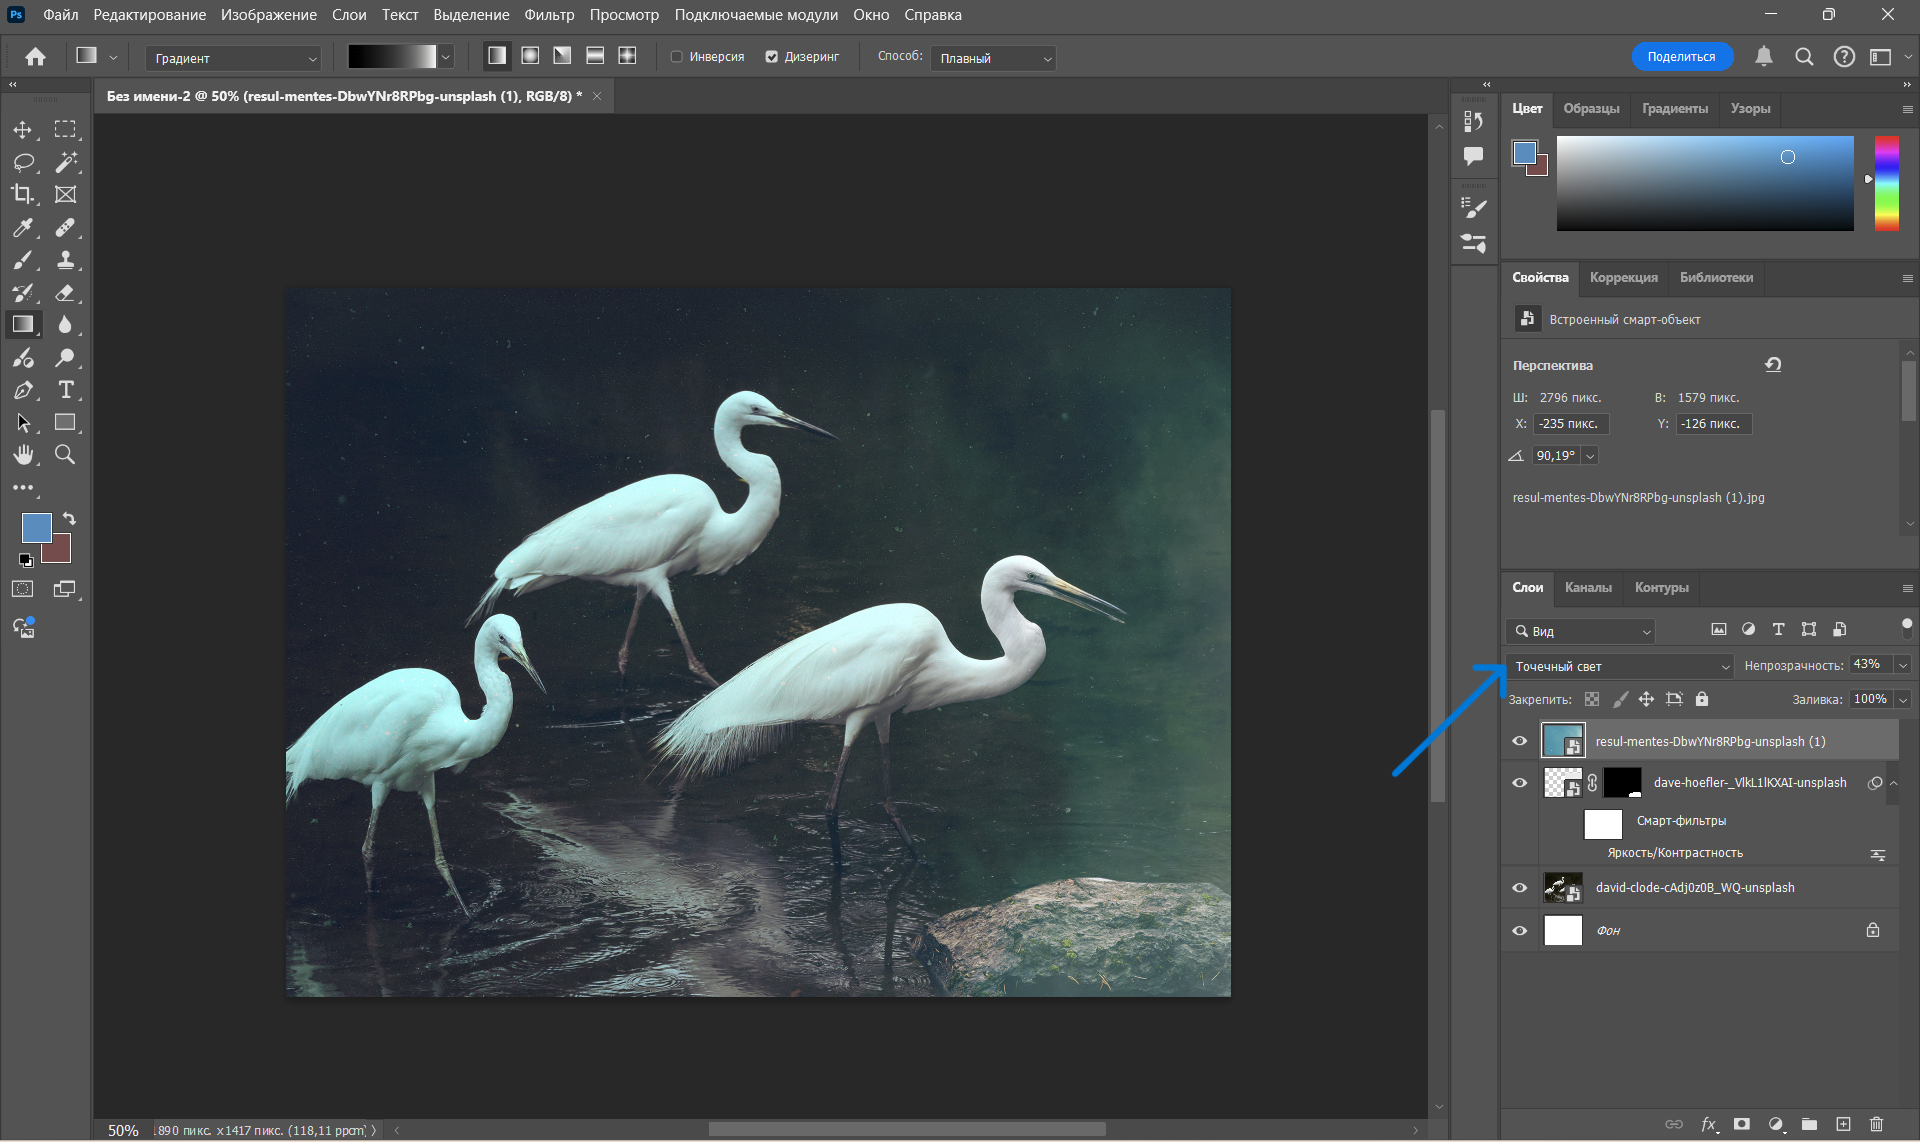Image resolution: width=1920 pixels, height=1142 pixels.
Task: Select the Lasso tool
Action: click(22, 162)
